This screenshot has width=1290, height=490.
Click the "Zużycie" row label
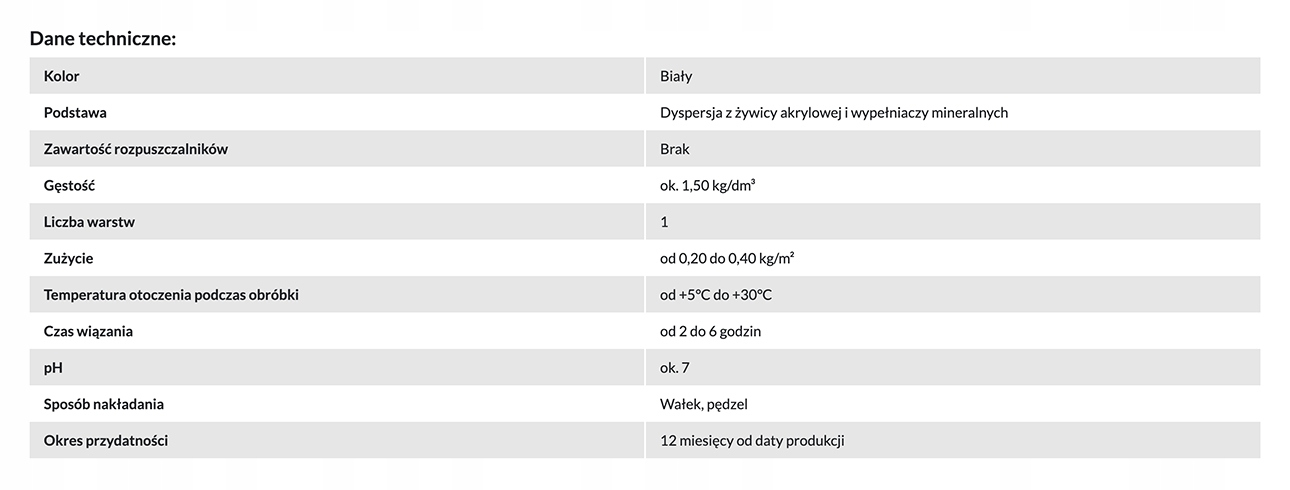pos(68,259)
